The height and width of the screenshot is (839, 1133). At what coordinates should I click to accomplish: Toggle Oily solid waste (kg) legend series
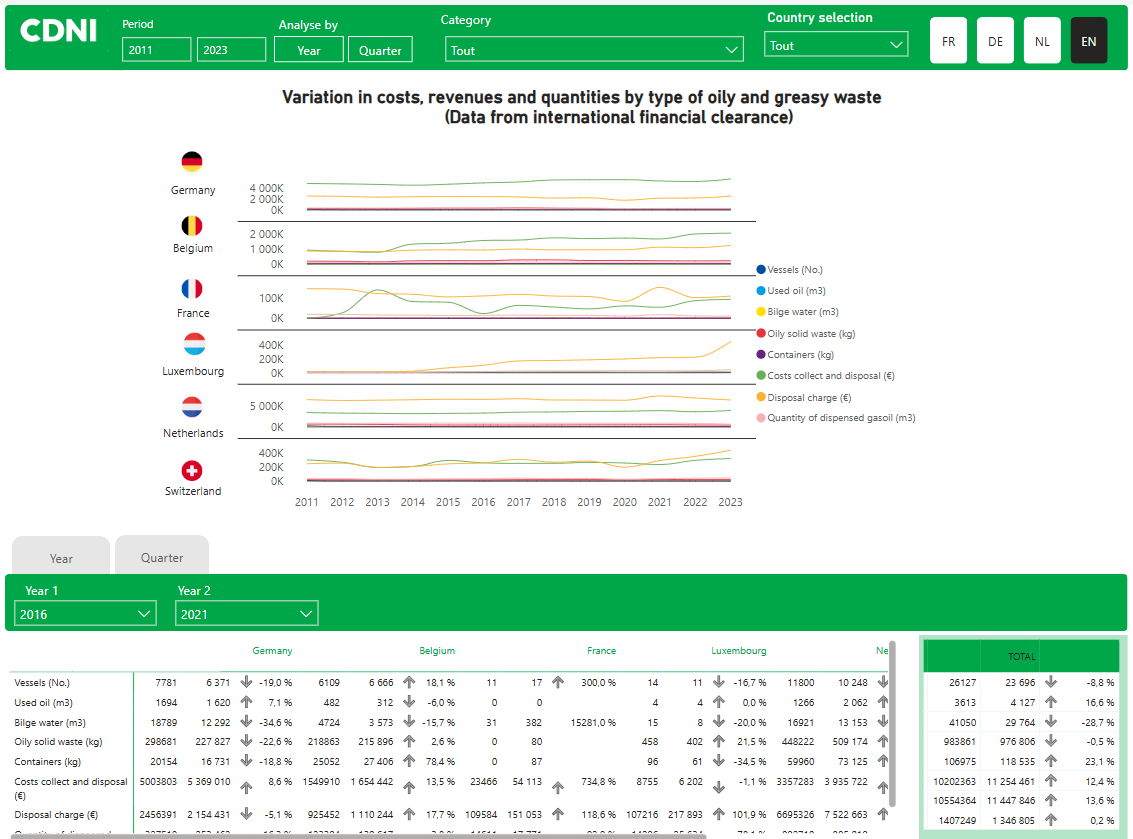[806, 333]
